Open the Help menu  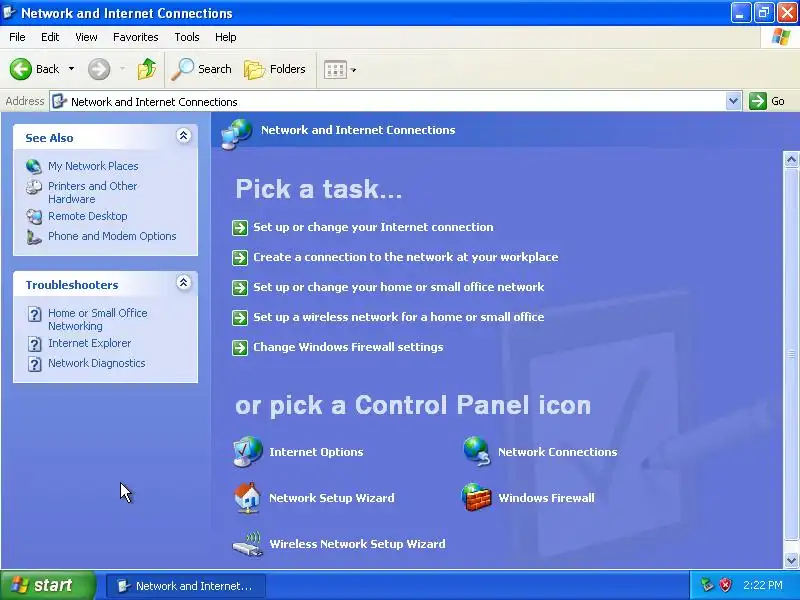click(x=226, y=37)
